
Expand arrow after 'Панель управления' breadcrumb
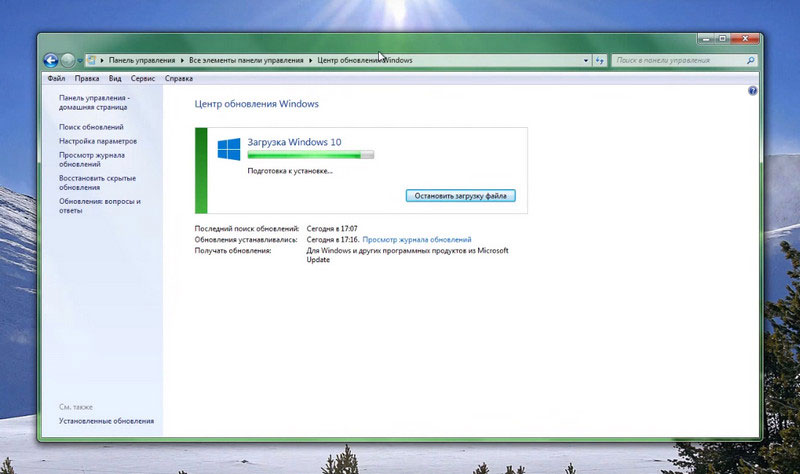182,60
